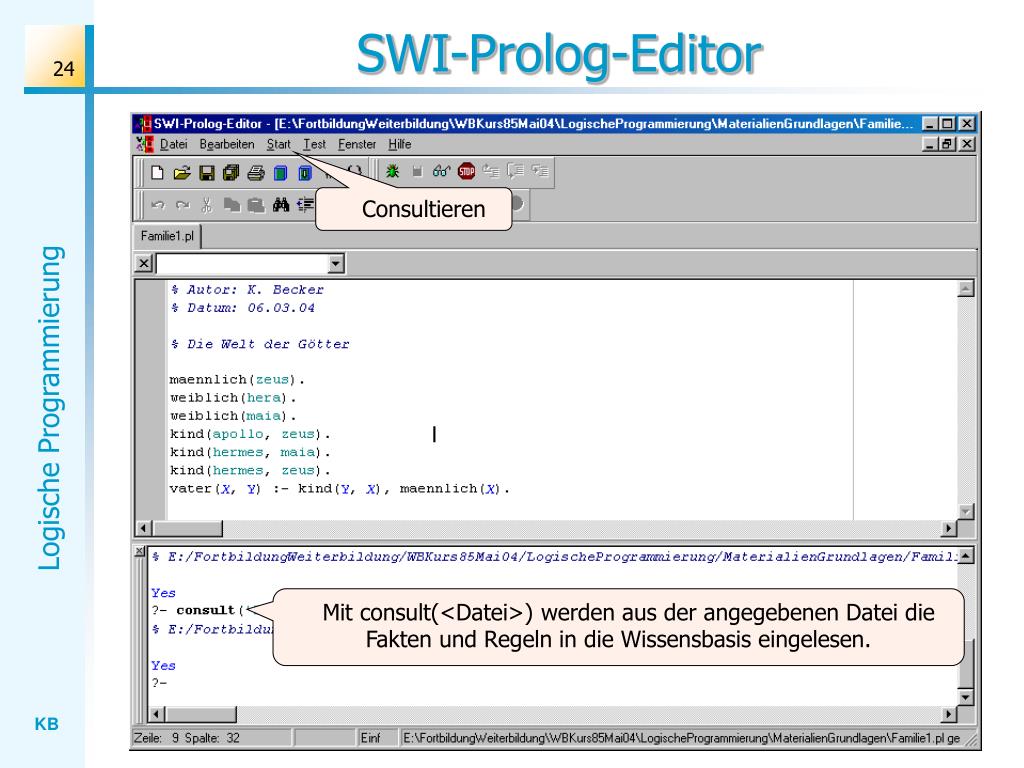Click the Save all icon
The height and width of the screenshot is (768, 1024).
click(x=231, y=172)
